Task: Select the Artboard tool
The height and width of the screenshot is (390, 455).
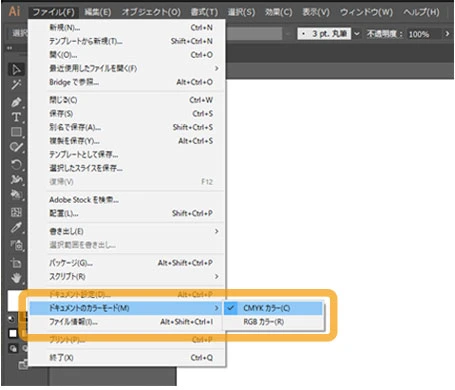Action: tap(16, 263)
